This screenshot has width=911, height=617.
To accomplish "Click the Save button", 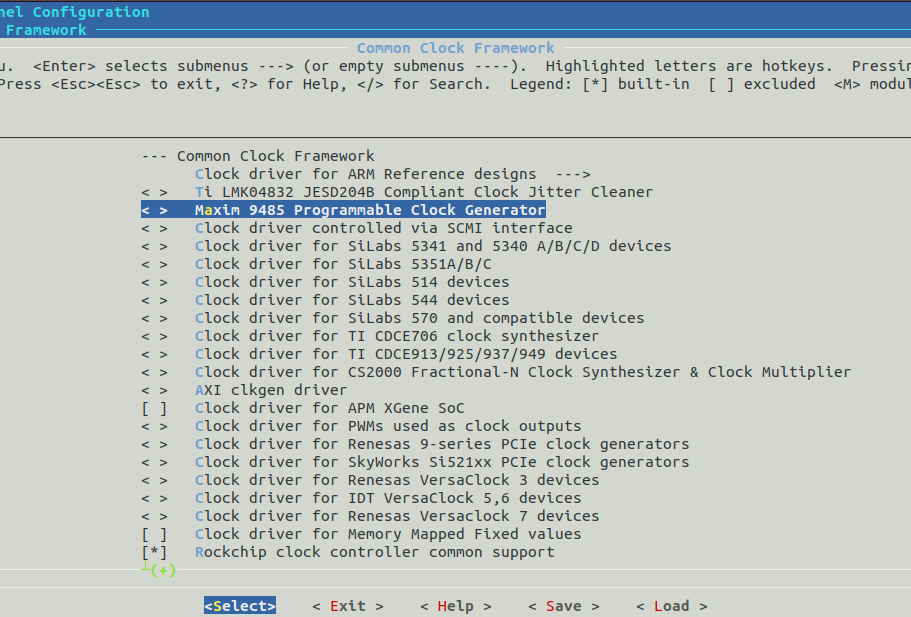I will coord(563,606).
